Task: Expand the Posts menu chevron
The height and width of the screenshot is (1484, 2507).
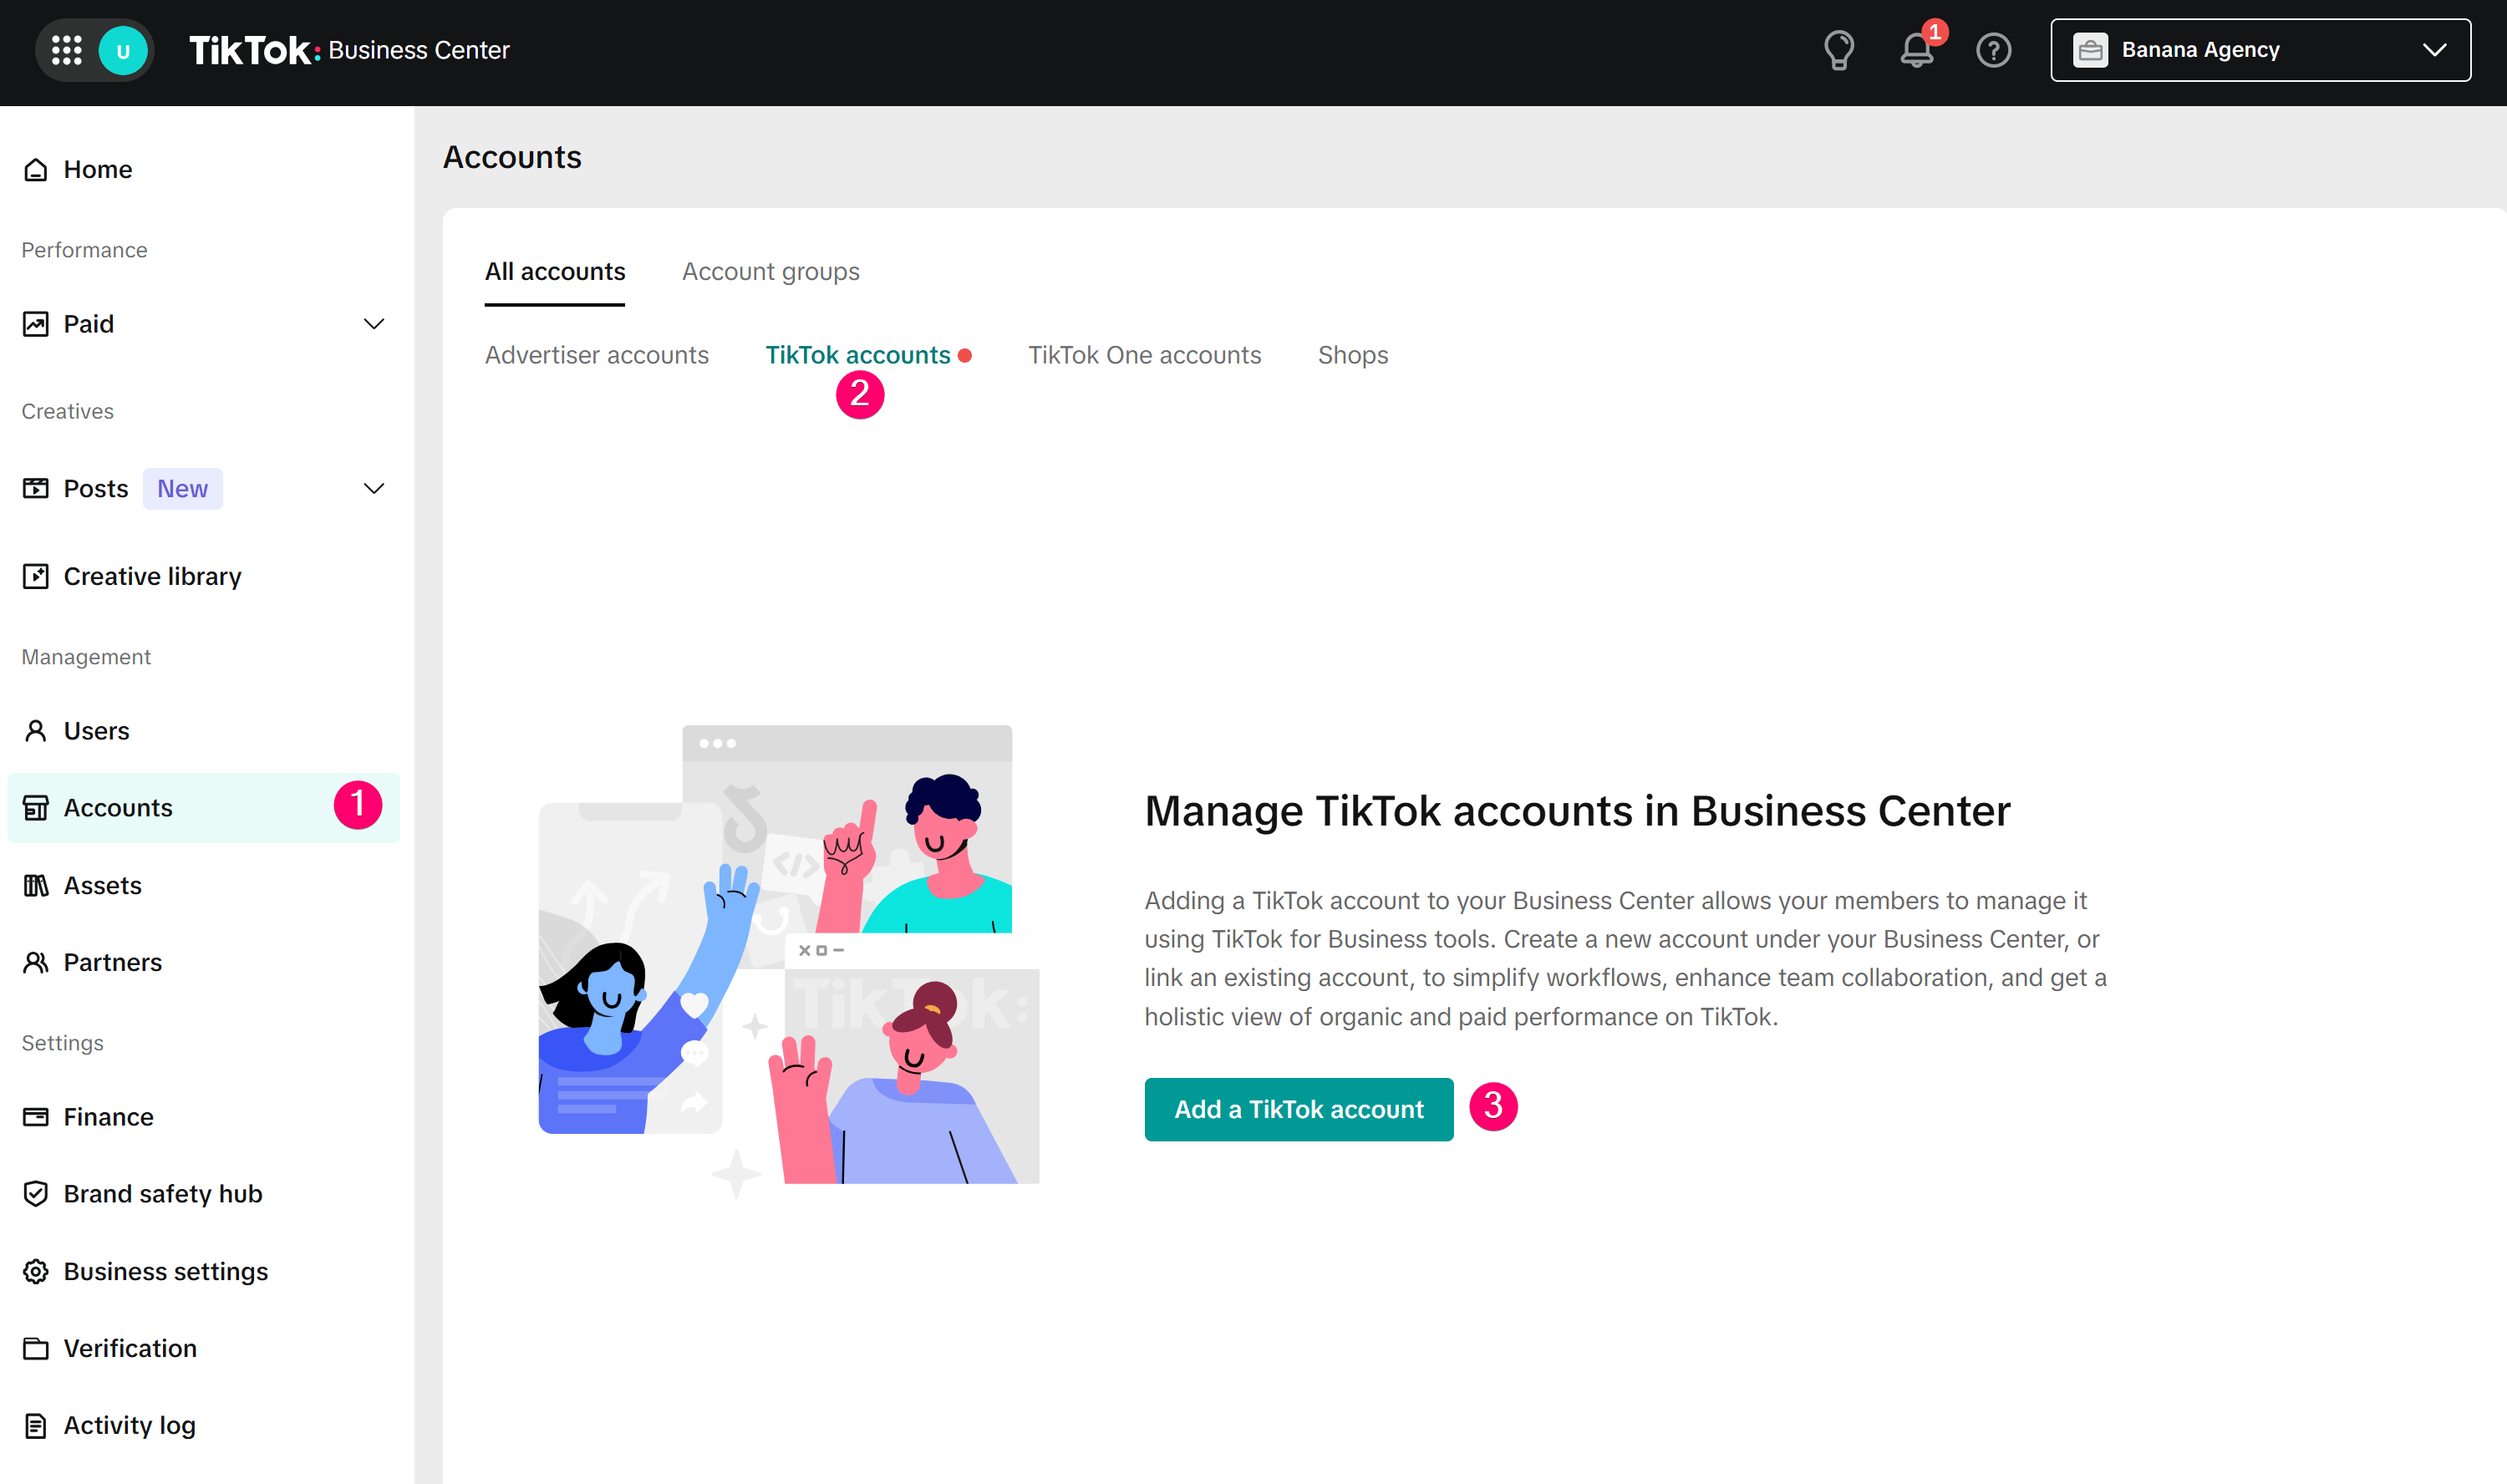Action: tap(374, 489)
